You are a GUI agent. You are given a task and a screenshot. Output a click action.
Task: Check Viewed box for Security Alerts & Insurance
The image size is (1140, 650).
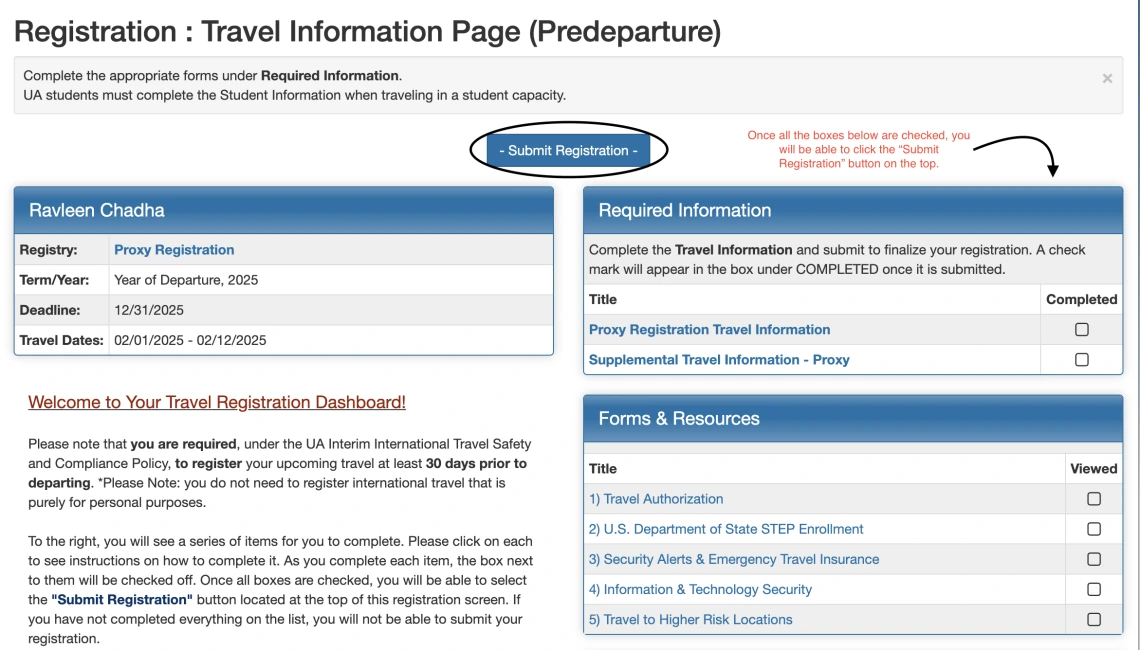click(1093, 559)
